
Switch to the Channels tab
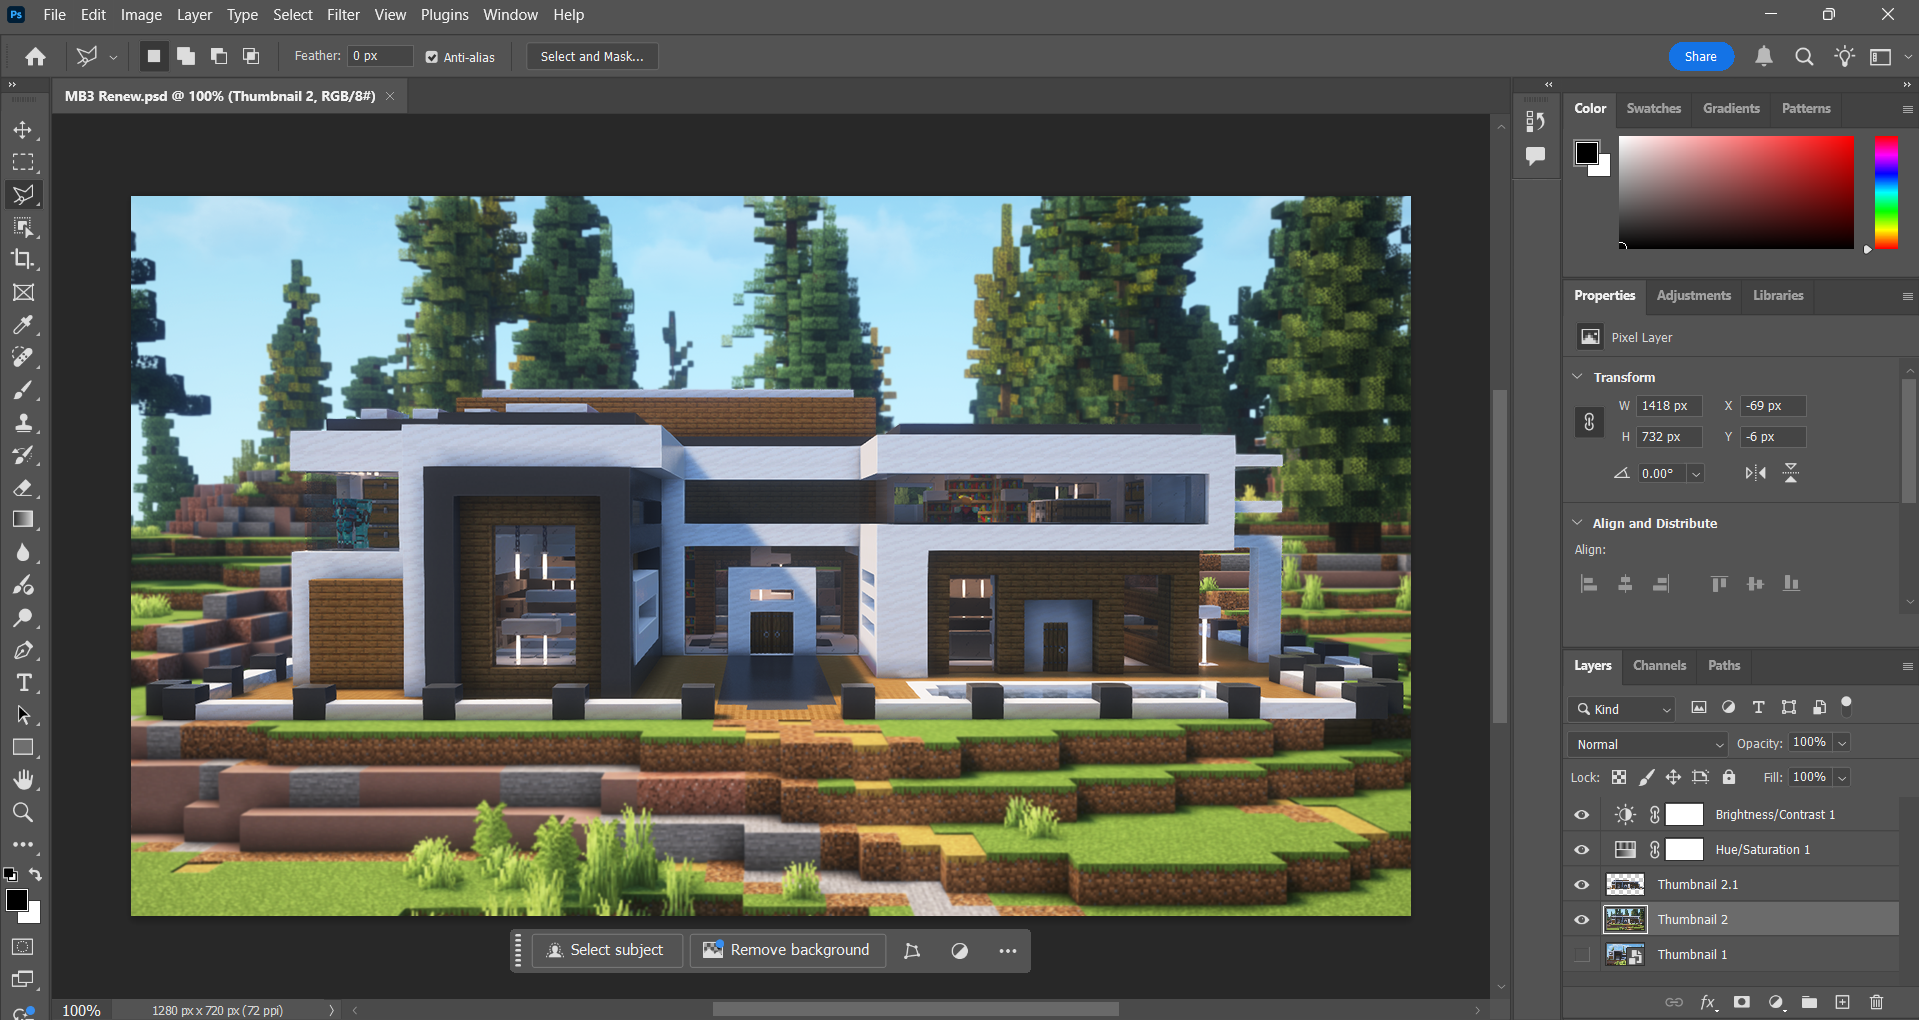tap(1659, 665)
